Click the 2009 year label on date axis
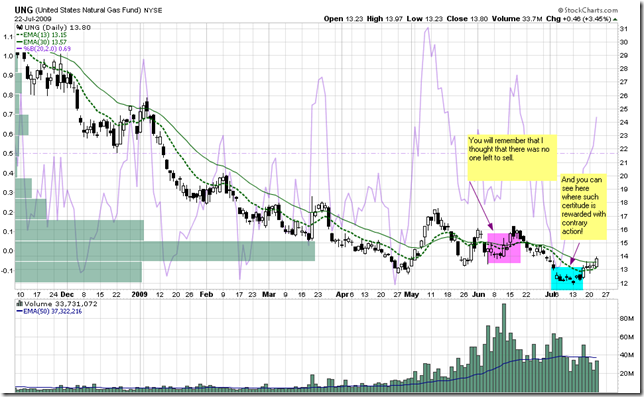 point(140,294)
